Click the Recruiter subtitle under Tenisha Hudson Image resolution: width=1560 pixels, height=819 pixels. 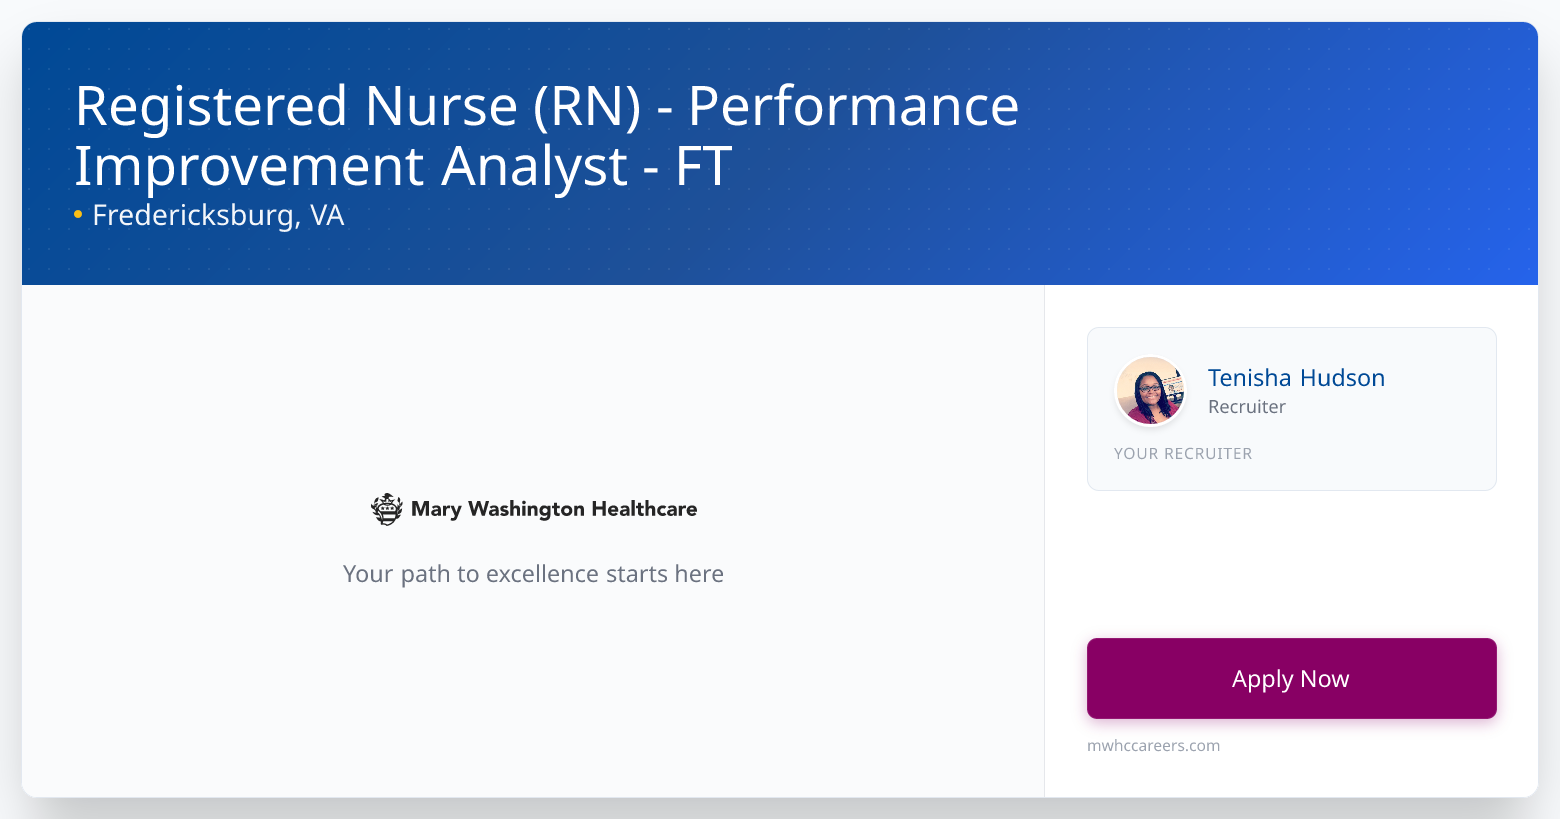tap(1246, 406)
